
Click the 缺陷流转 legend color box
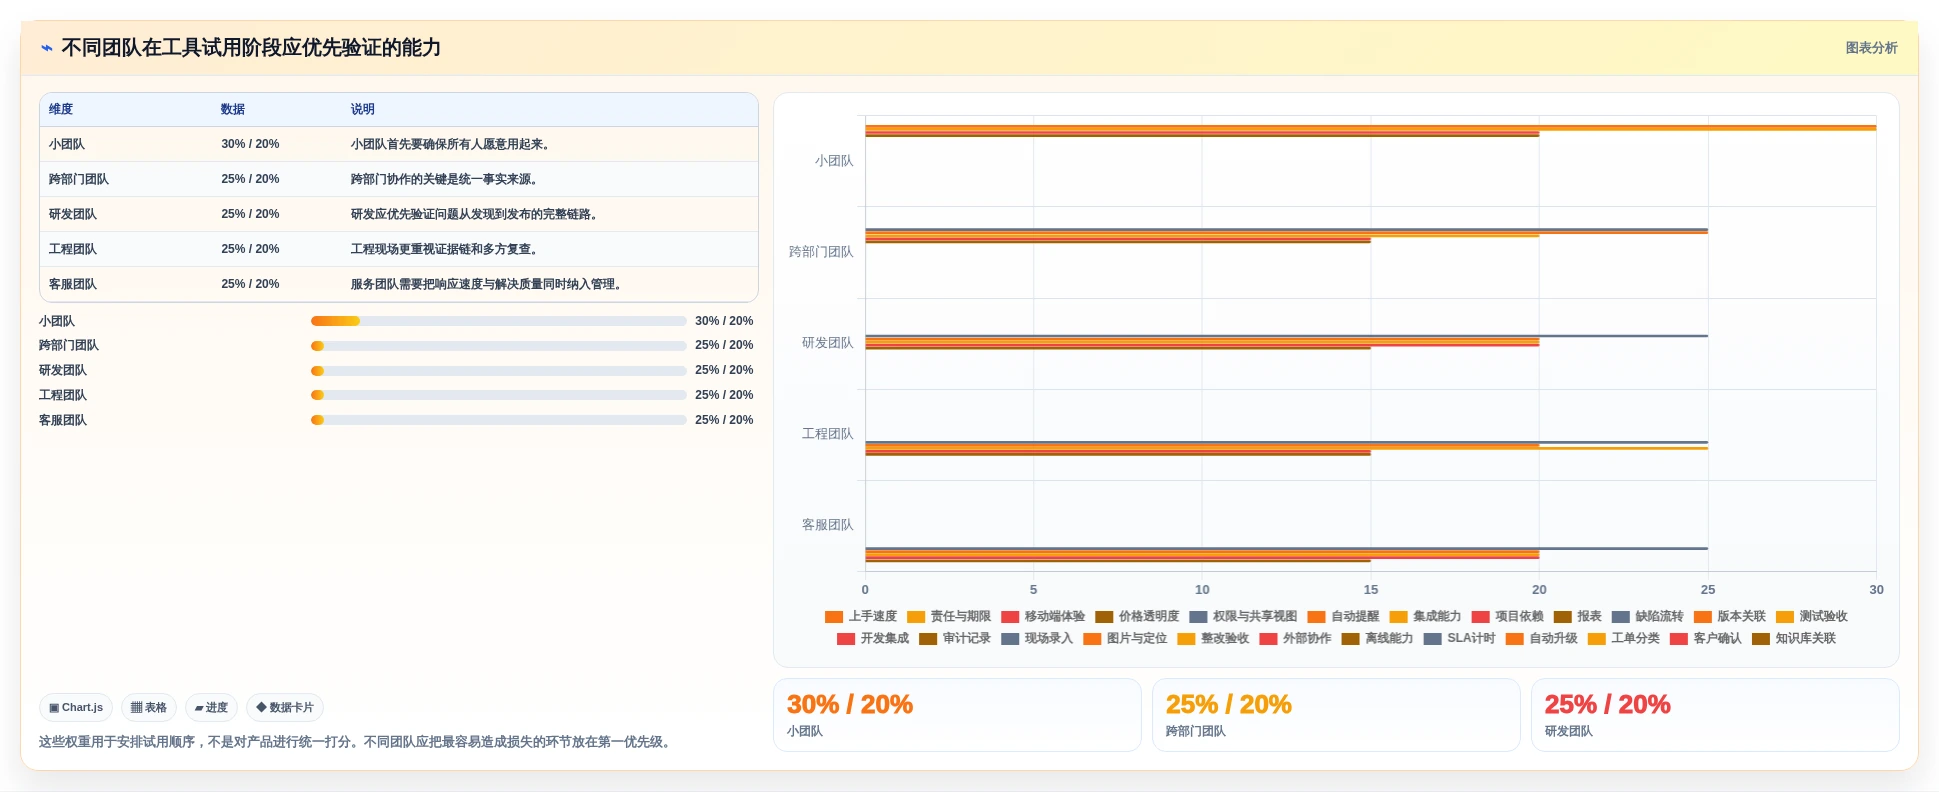pos(1620,617)
